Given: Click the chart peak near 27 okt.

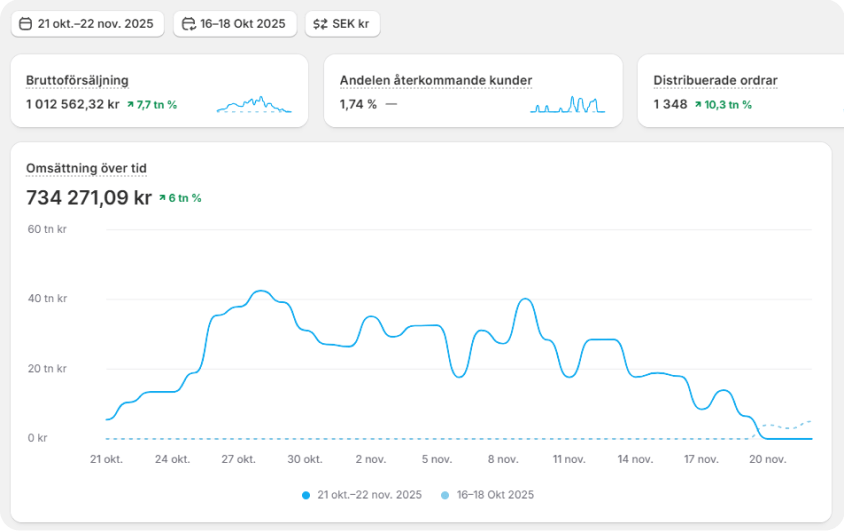Looking at the screenshot, I should click(261, 291).
